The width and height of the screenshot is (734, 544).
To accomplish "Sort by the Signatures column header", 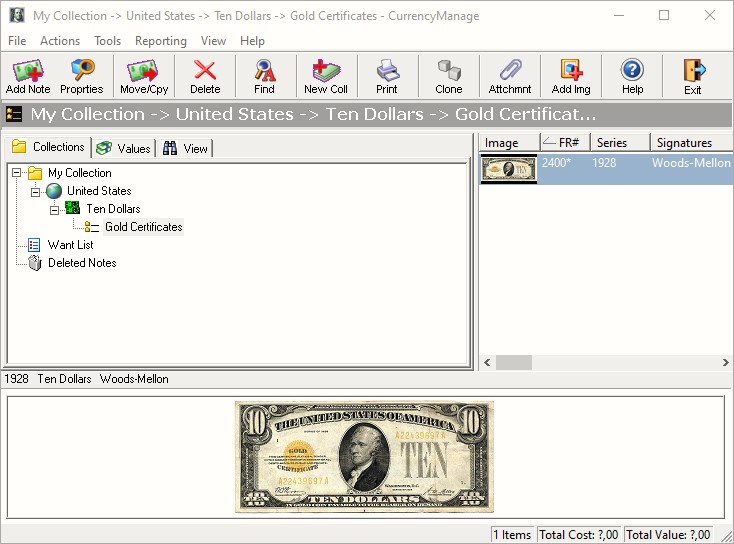I will pyautogui.click(x=692, y=142).
